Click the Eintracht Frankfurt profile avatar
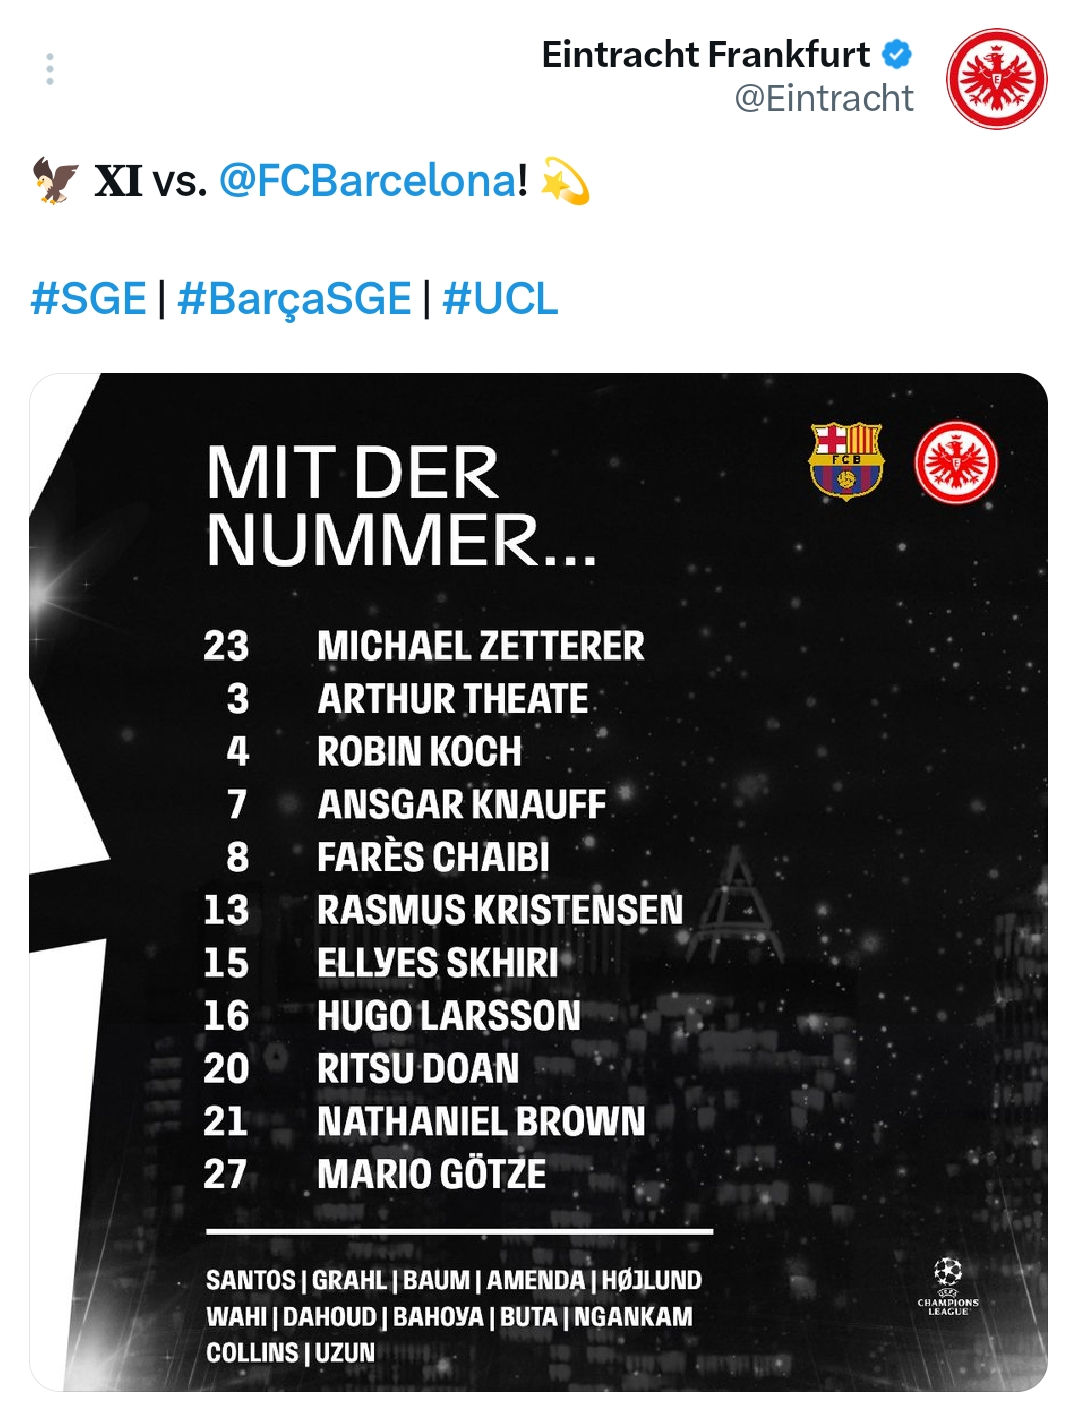 tap(996, 78)
